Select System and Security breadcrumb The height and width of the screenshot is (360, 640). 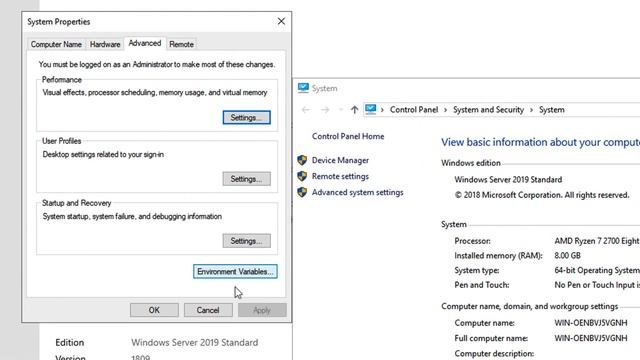[x=489, y=110]
